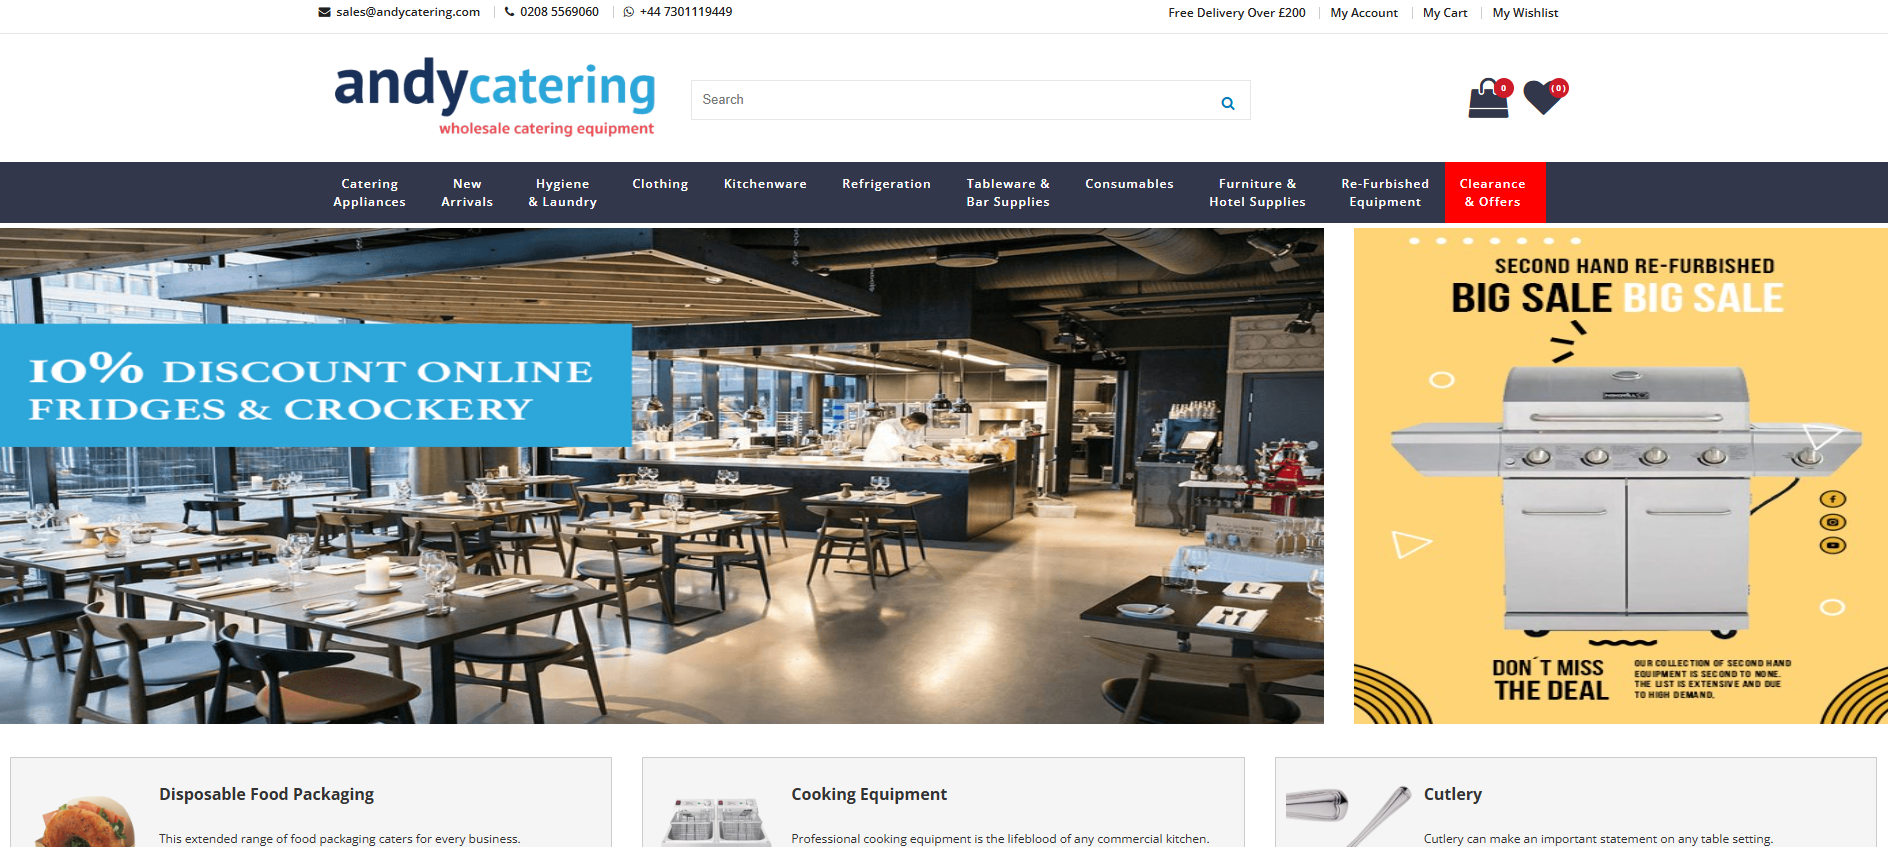The image size is (1888, 847).
Task: Click the YouTube icon on the sale banner
Action: [1832, 545]
